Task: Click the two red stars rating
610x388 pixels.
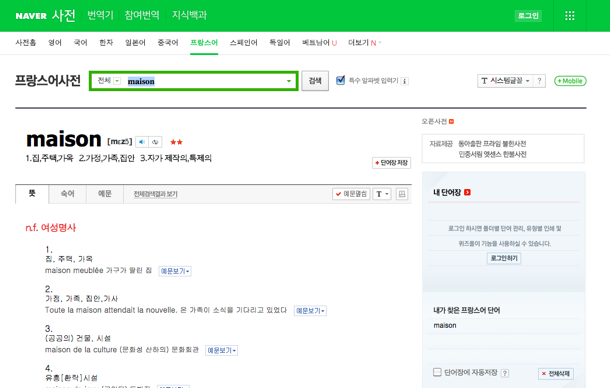Action: [176, 142]
